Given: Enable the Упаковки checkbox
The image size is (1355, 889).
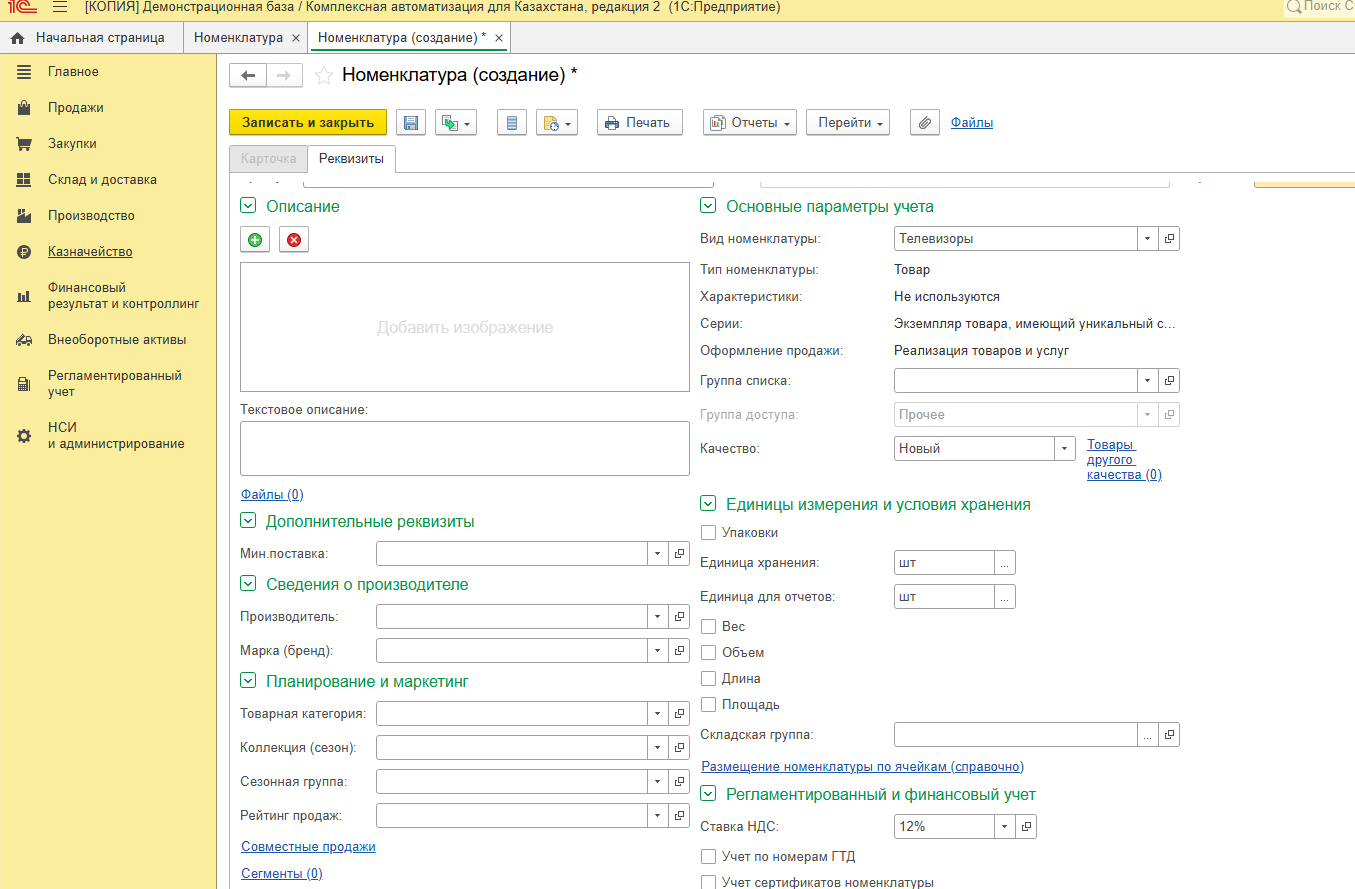Looking at the screenshot, I should point(709,533).
